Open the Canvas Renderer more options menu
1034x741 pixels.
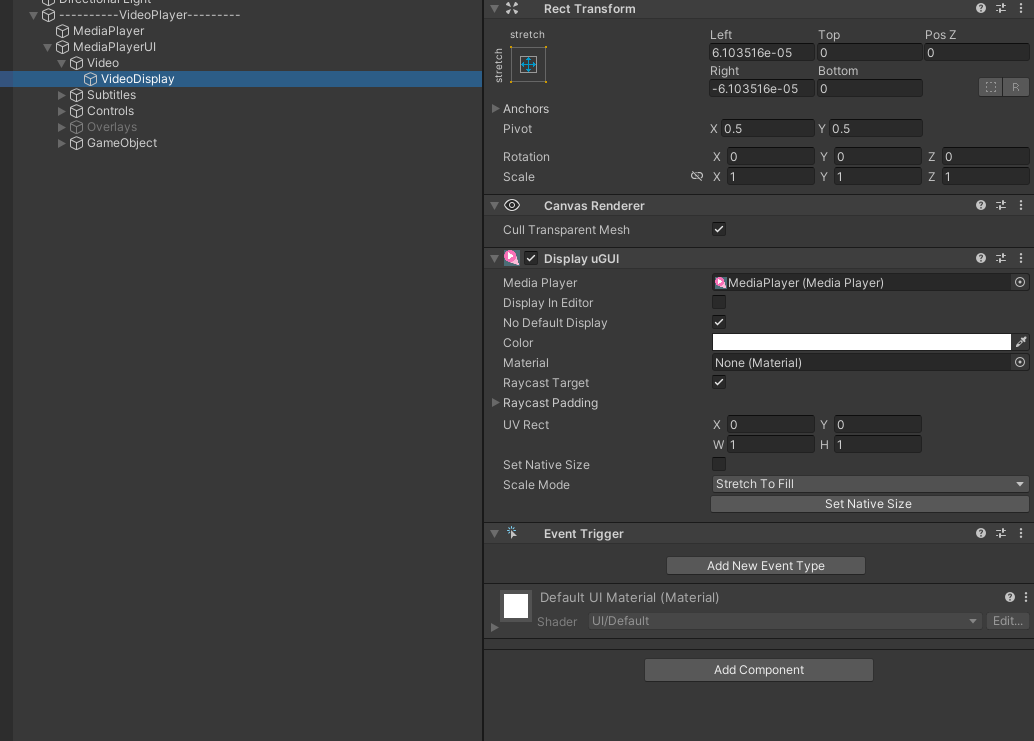click(1020, 204)
